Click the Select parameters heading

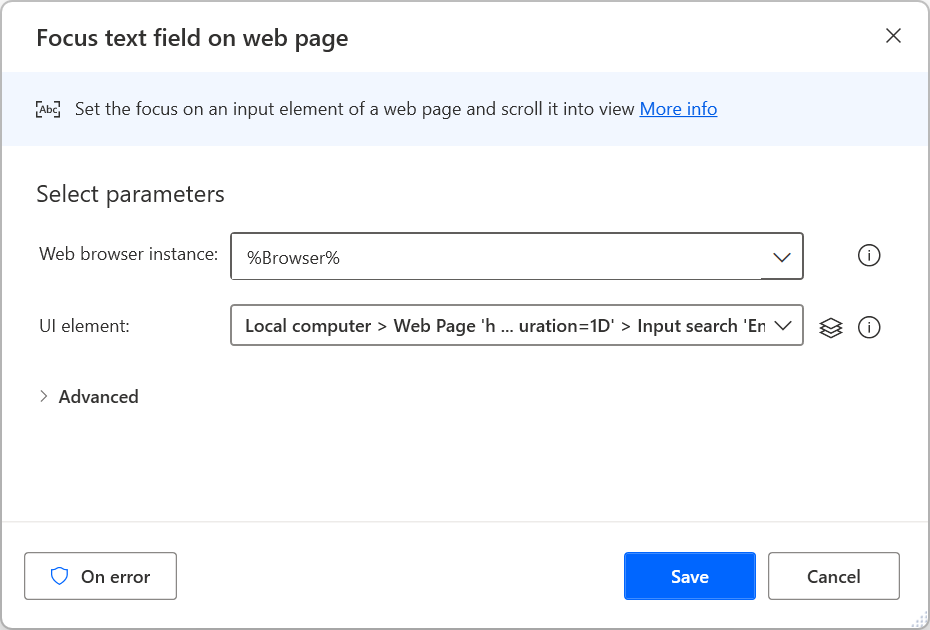130,194
